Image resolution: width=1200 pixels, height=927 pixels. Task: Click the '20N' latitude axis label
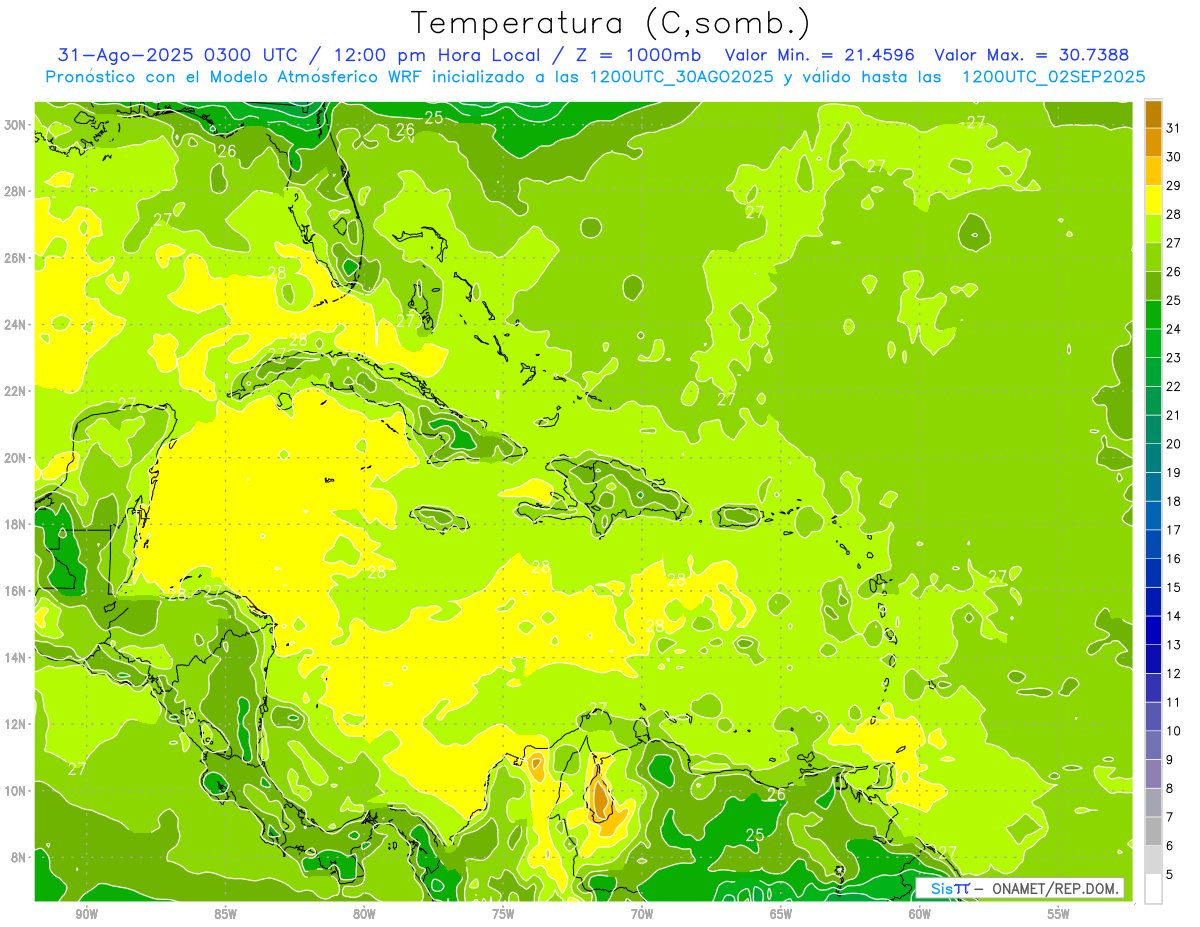(15, 458)
